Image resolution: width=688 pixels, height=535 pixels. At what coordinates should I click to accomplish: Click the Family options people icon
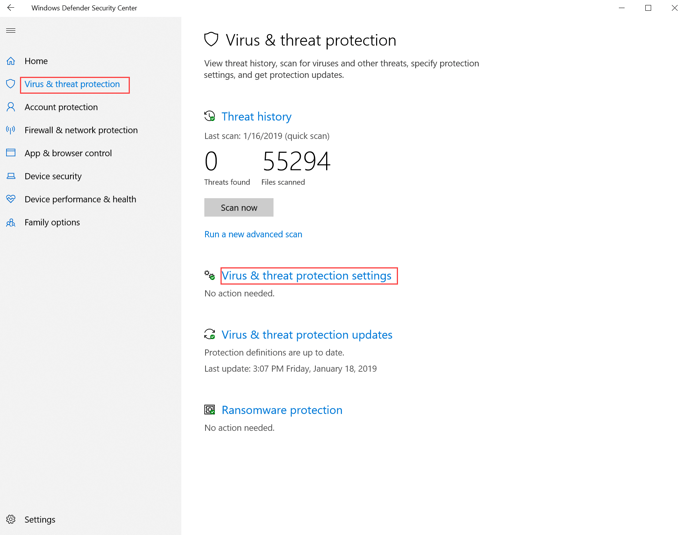(11, 222)
